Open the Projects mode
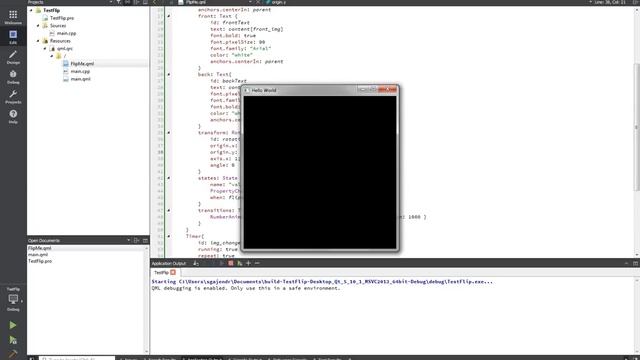 13,97
